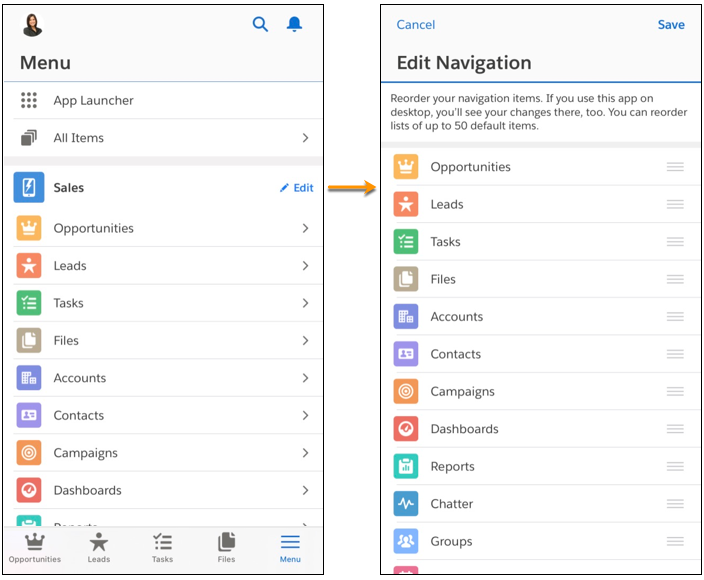Switch to Tasks bottom tab

[x=163, y=548]
